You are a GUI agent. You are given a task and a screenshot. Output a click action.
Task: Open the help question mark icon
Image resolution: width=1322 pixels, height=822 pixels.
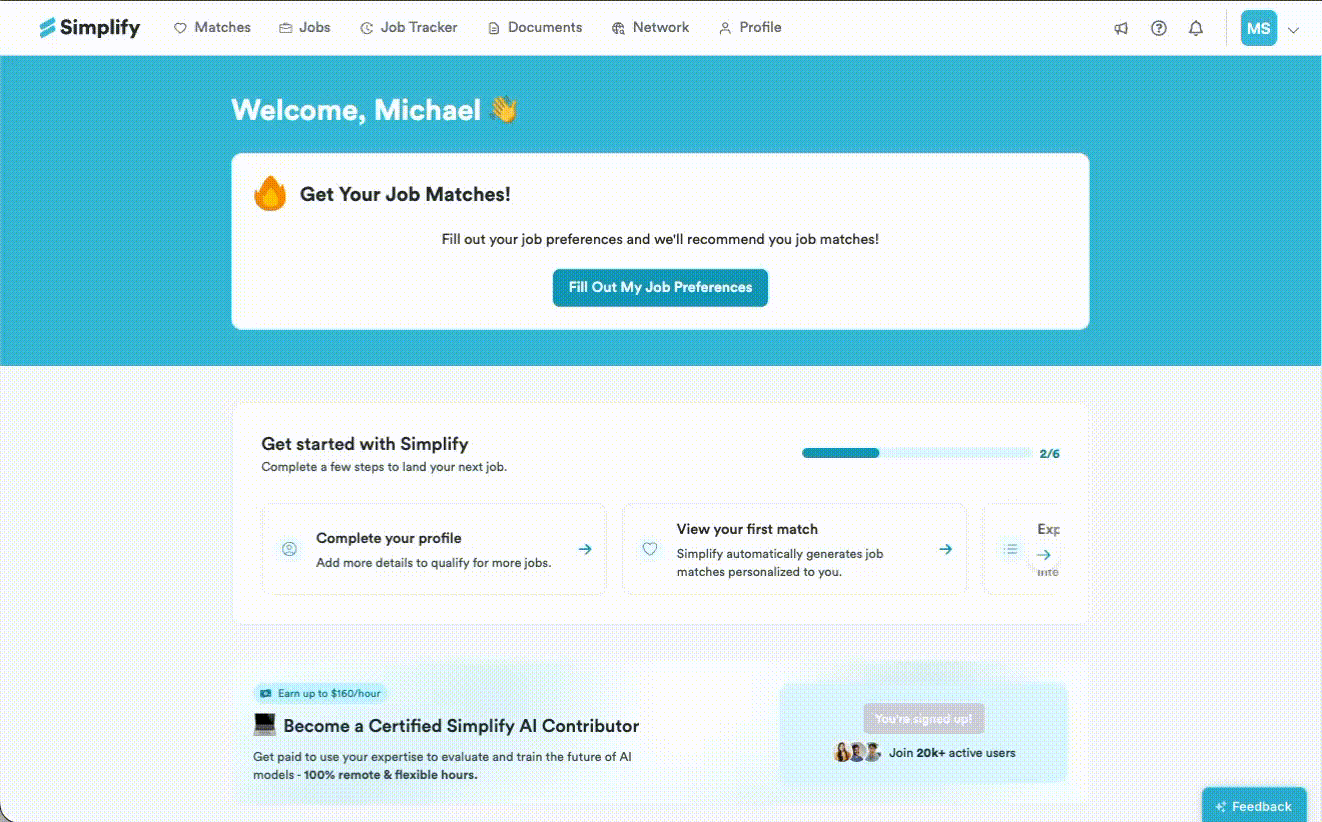(x=1159, y=29)
